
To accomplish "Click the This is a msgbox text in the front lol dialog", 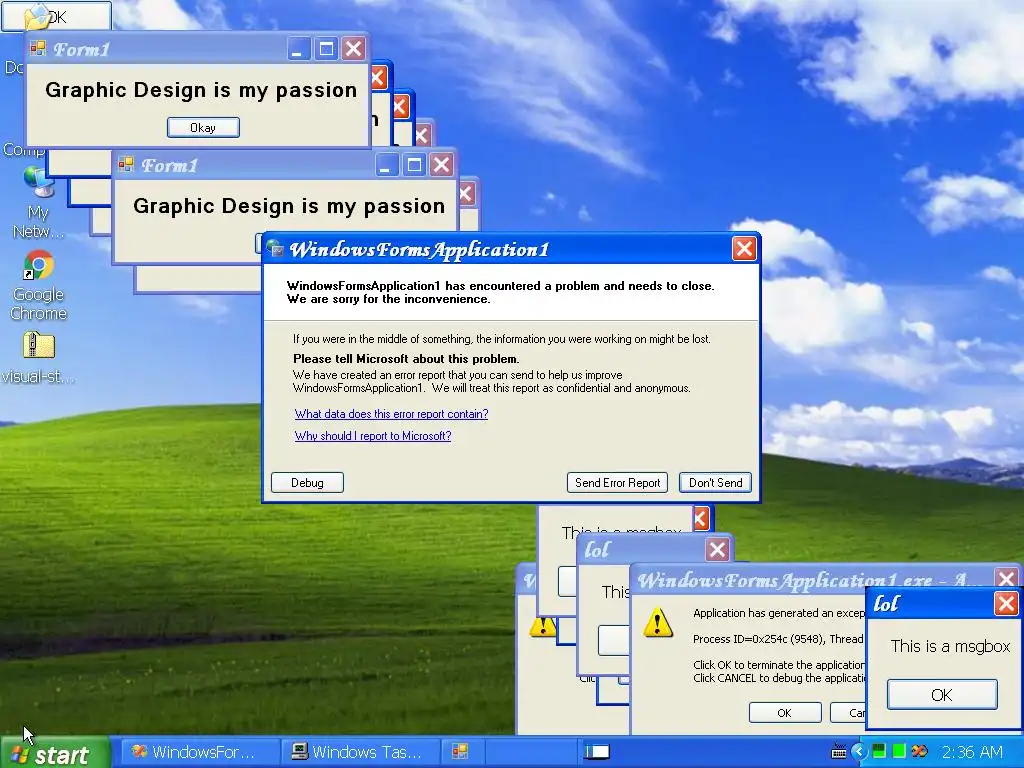I will click(x=950, y=646).
